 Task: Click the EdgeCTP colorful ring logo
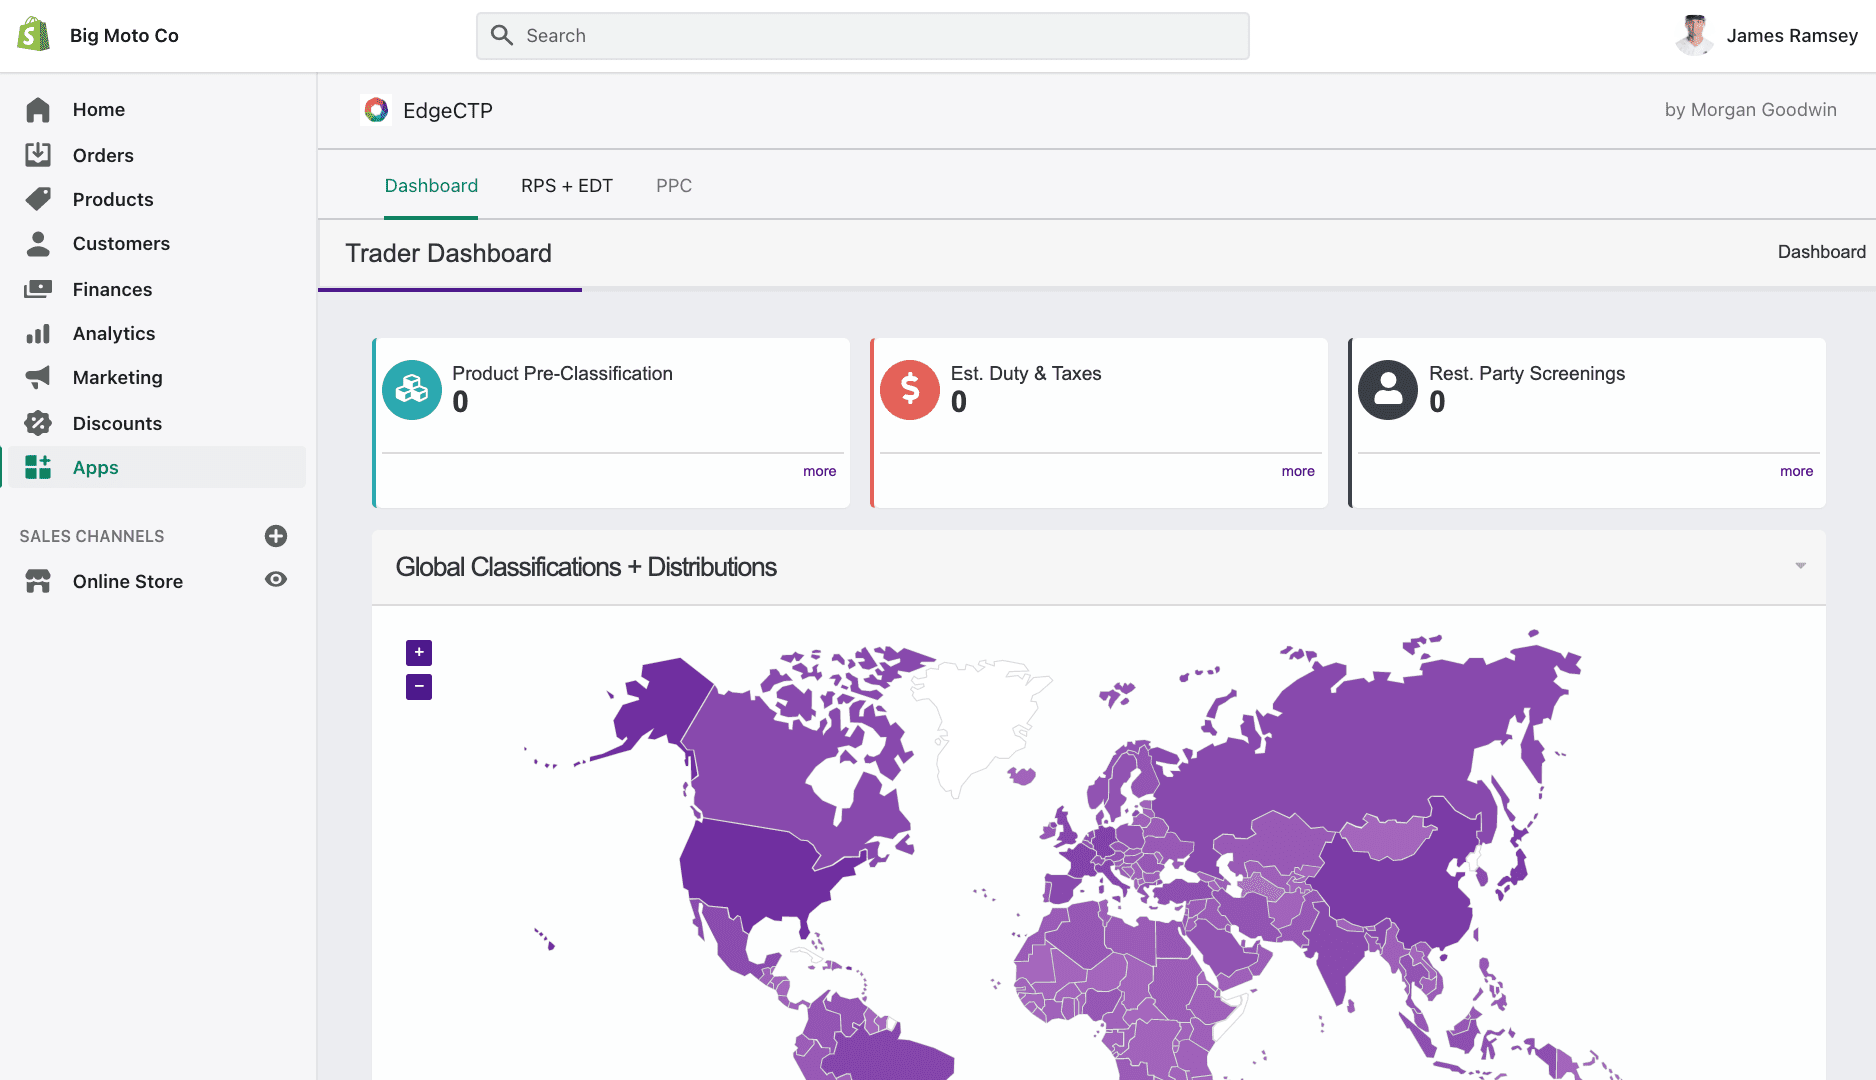coord(376,110)
